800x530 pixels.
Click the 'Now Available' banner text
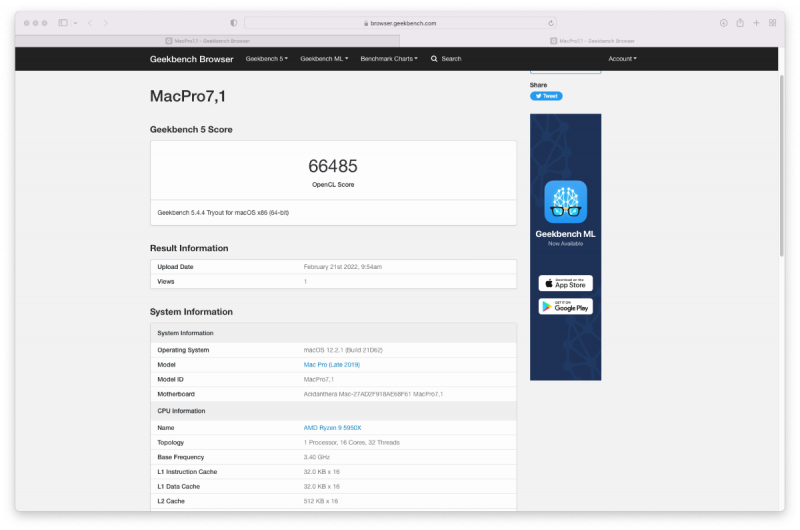pos(565,244)
